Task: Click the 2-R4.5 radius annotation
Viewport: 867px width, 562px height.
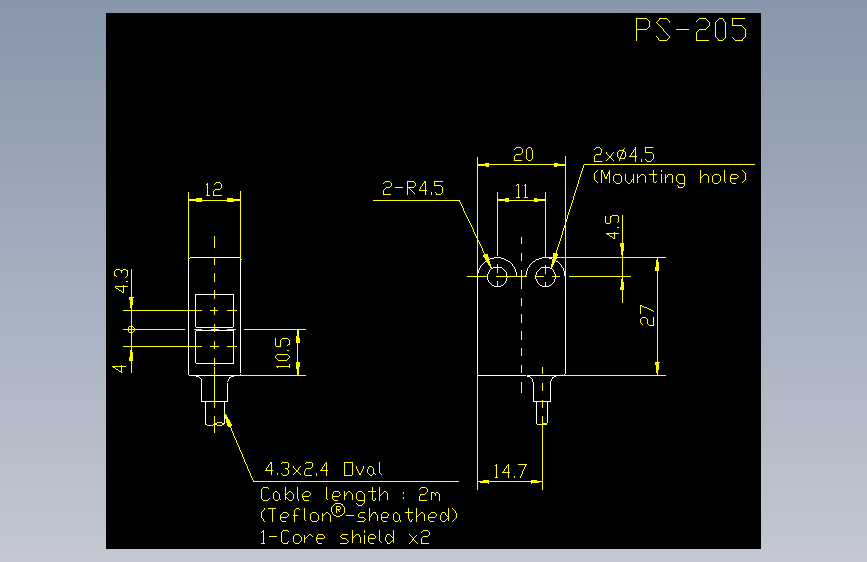Action: pos(412,189)
